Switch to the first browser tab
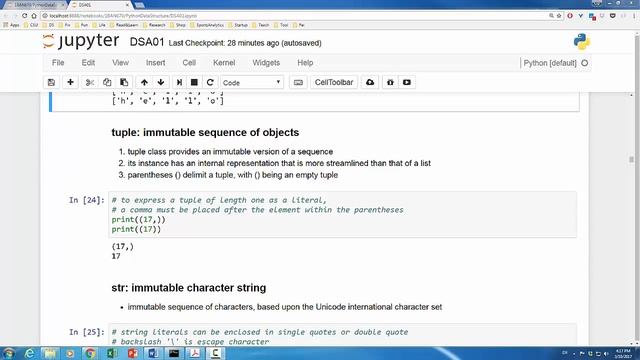 [35, 5]
